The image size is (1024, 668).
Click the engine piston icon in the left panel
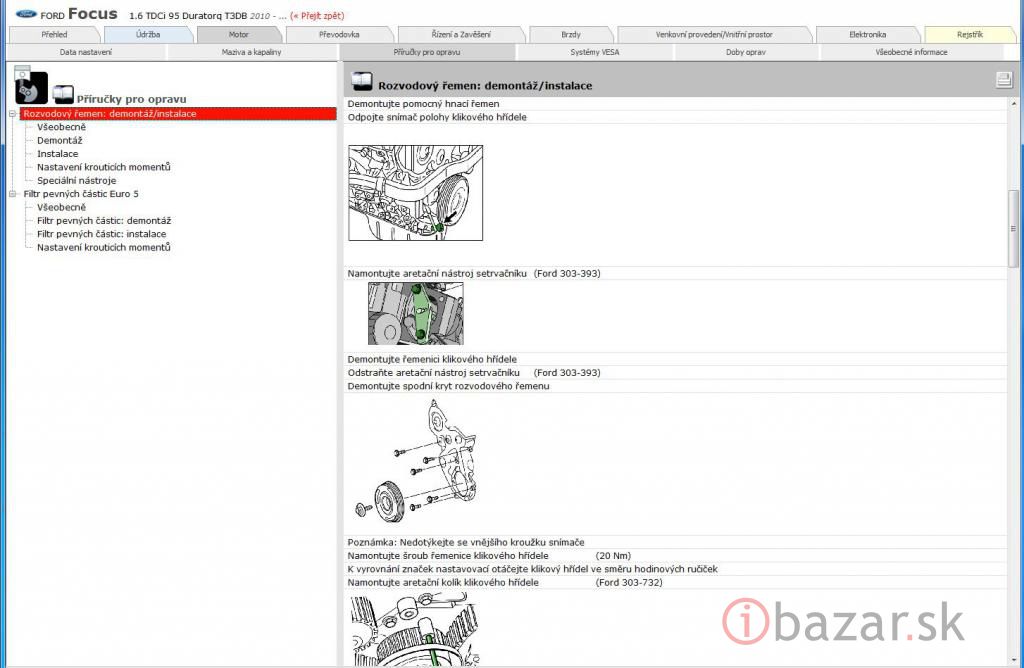[31, 88]
